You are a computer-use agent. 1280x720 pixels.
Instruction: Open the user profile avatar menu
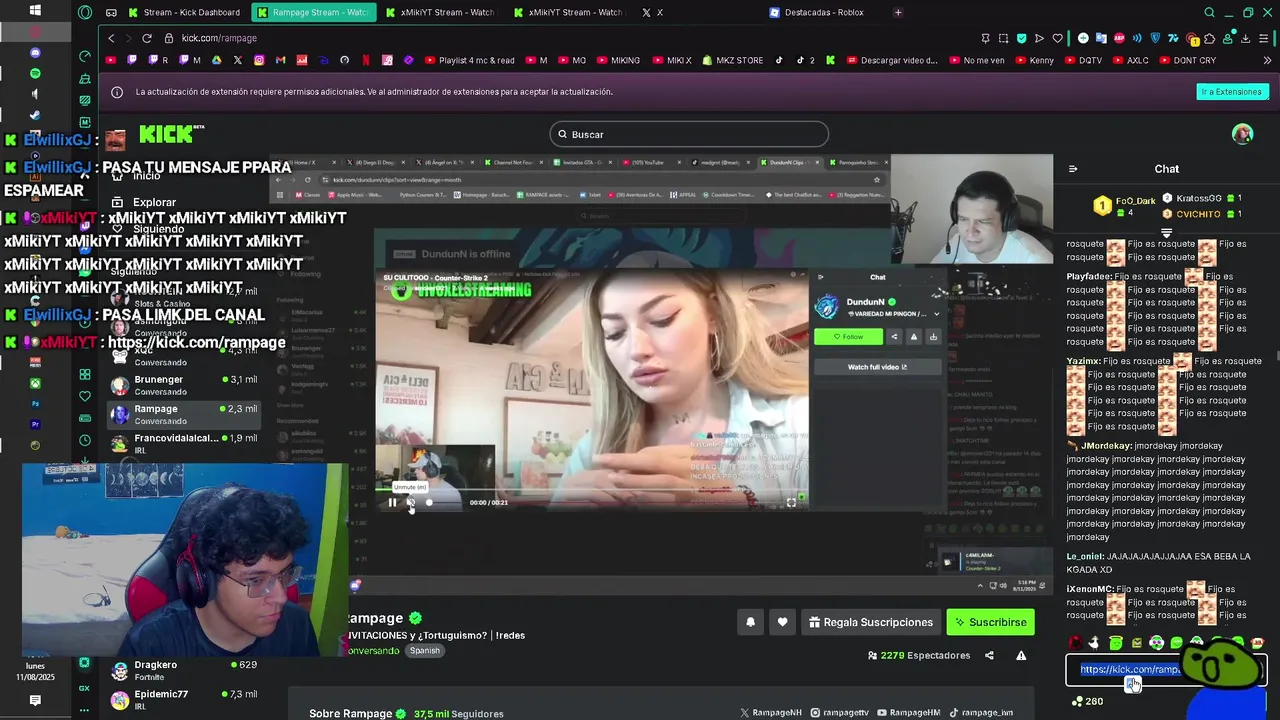[x=1242, y=134]
